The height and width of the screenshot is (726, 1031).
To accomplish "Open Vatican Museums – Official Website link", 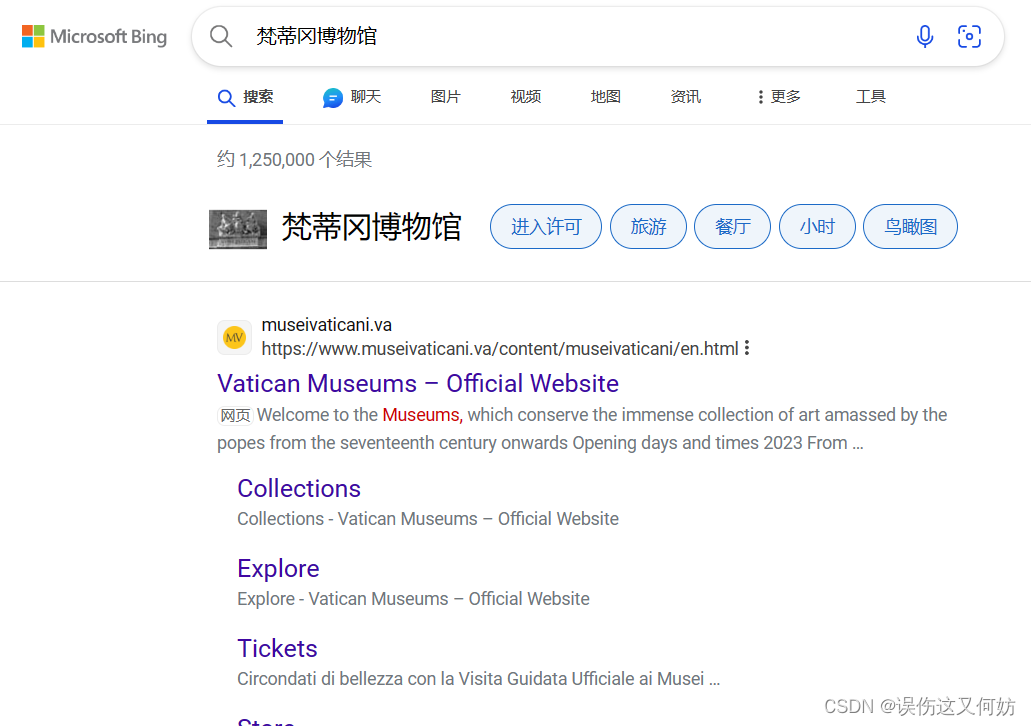I will pyautogui.click(x=418, y=383).
